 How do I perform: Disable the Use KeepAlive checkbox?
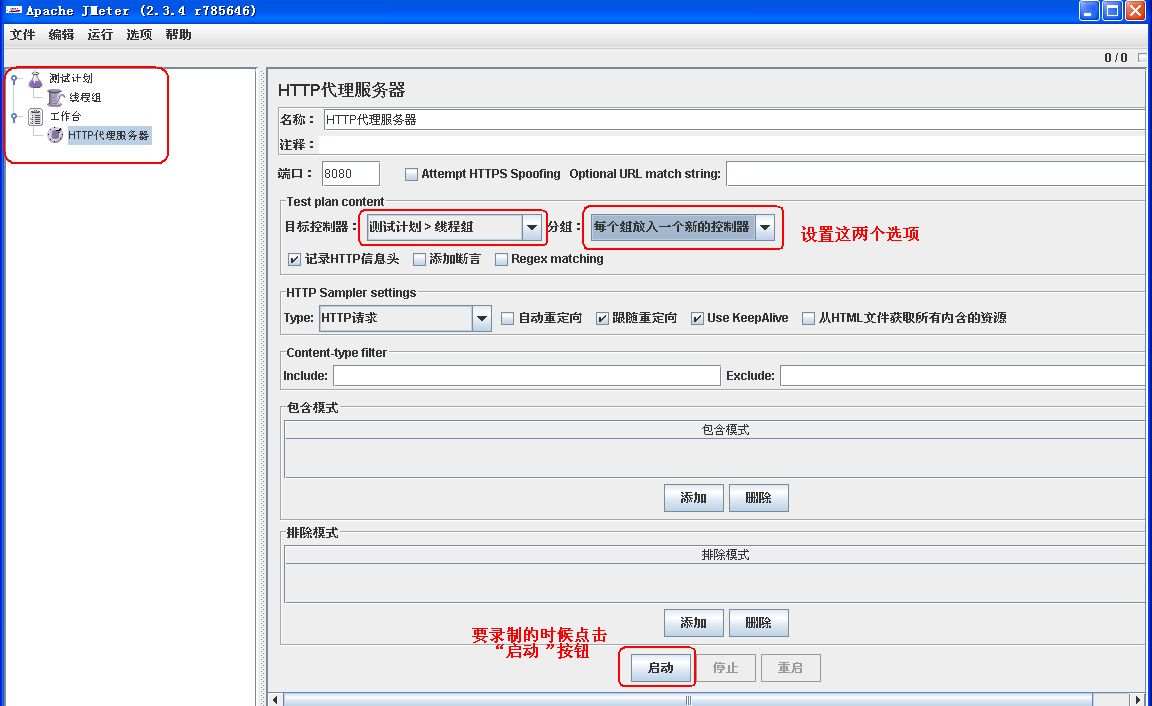point(697,318)
